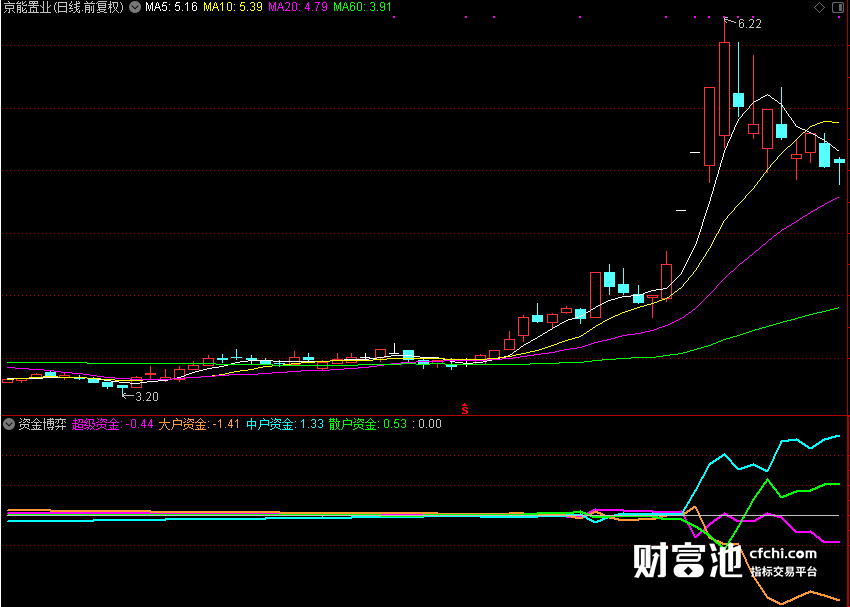Click the 3.20 low price annotation
This screenshot has width=850, height=607.
(x=147, y=397)
